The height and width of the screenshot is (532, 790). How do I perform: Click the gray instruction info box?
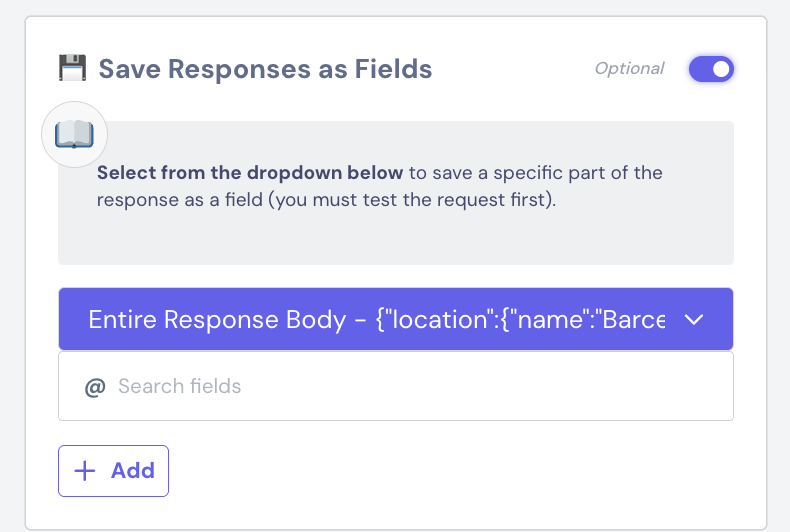click(x=396, y=193)
